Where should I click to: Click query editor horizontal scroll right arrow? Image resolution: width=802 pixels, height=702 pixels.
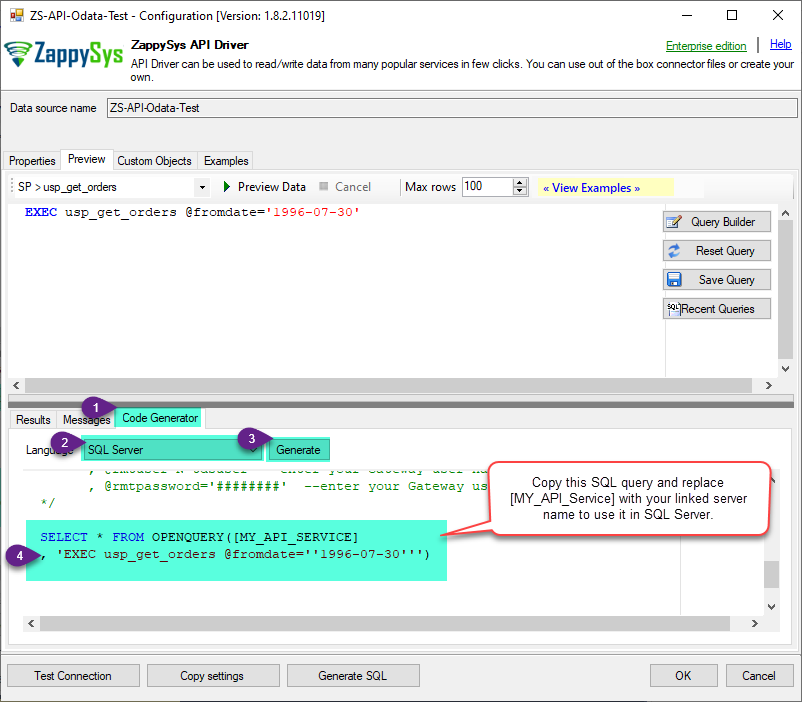pyautogui.click(x=769, y=385)
